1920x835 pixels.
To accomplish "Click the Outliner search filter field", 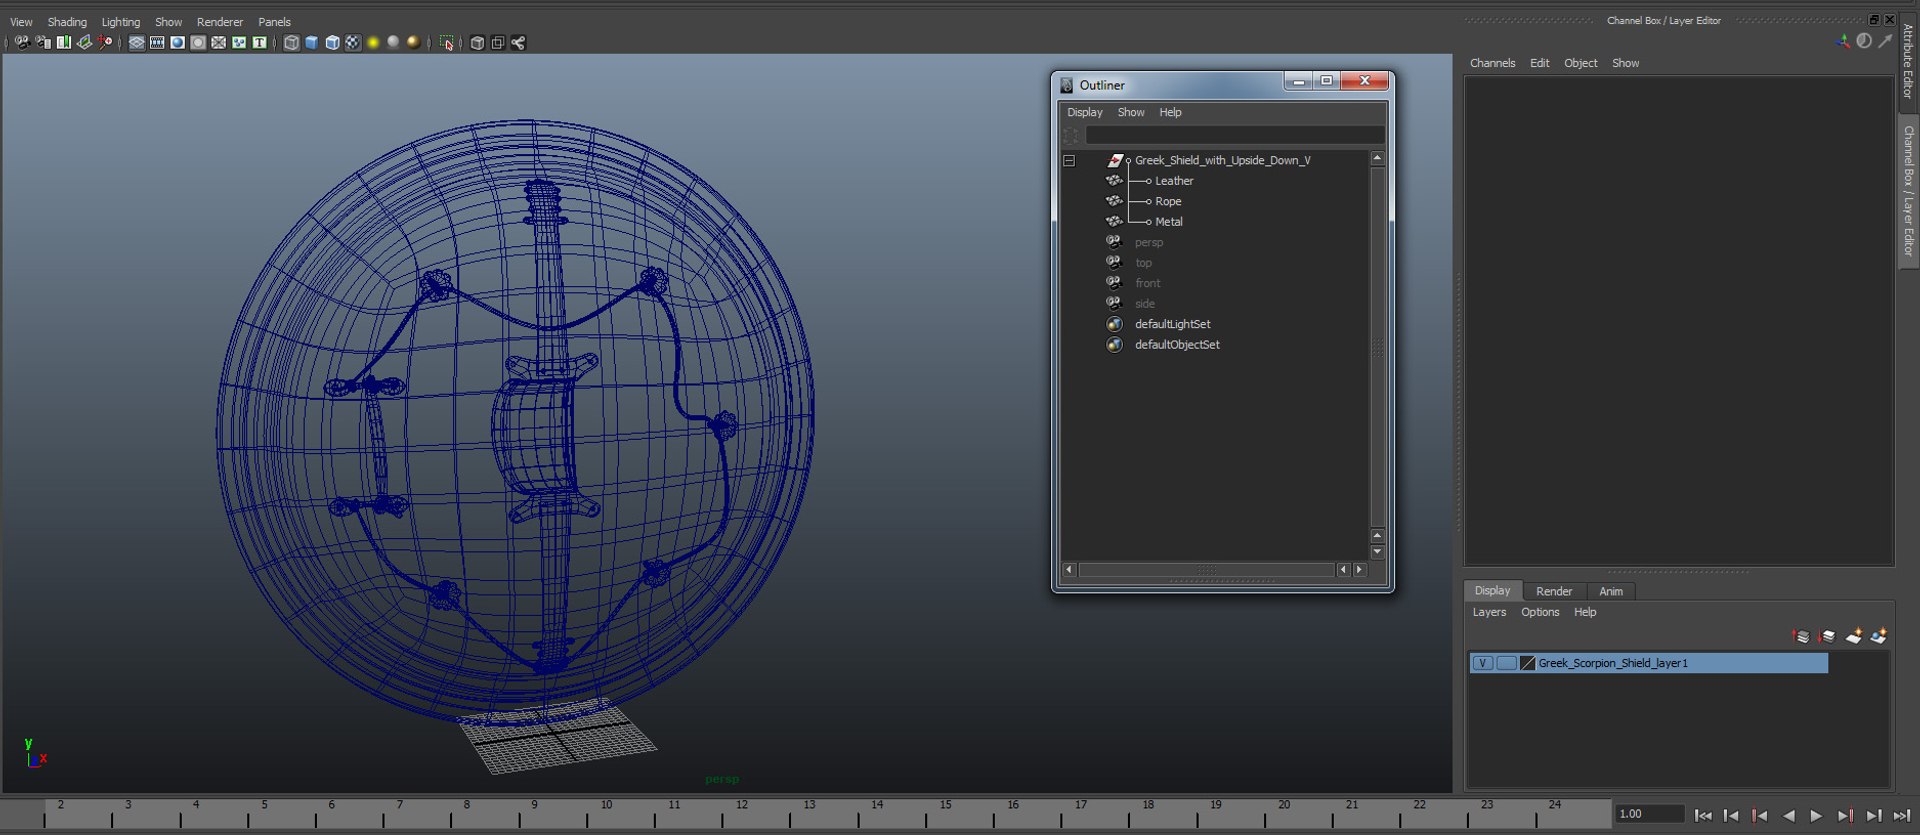I will click(1234, 135).
